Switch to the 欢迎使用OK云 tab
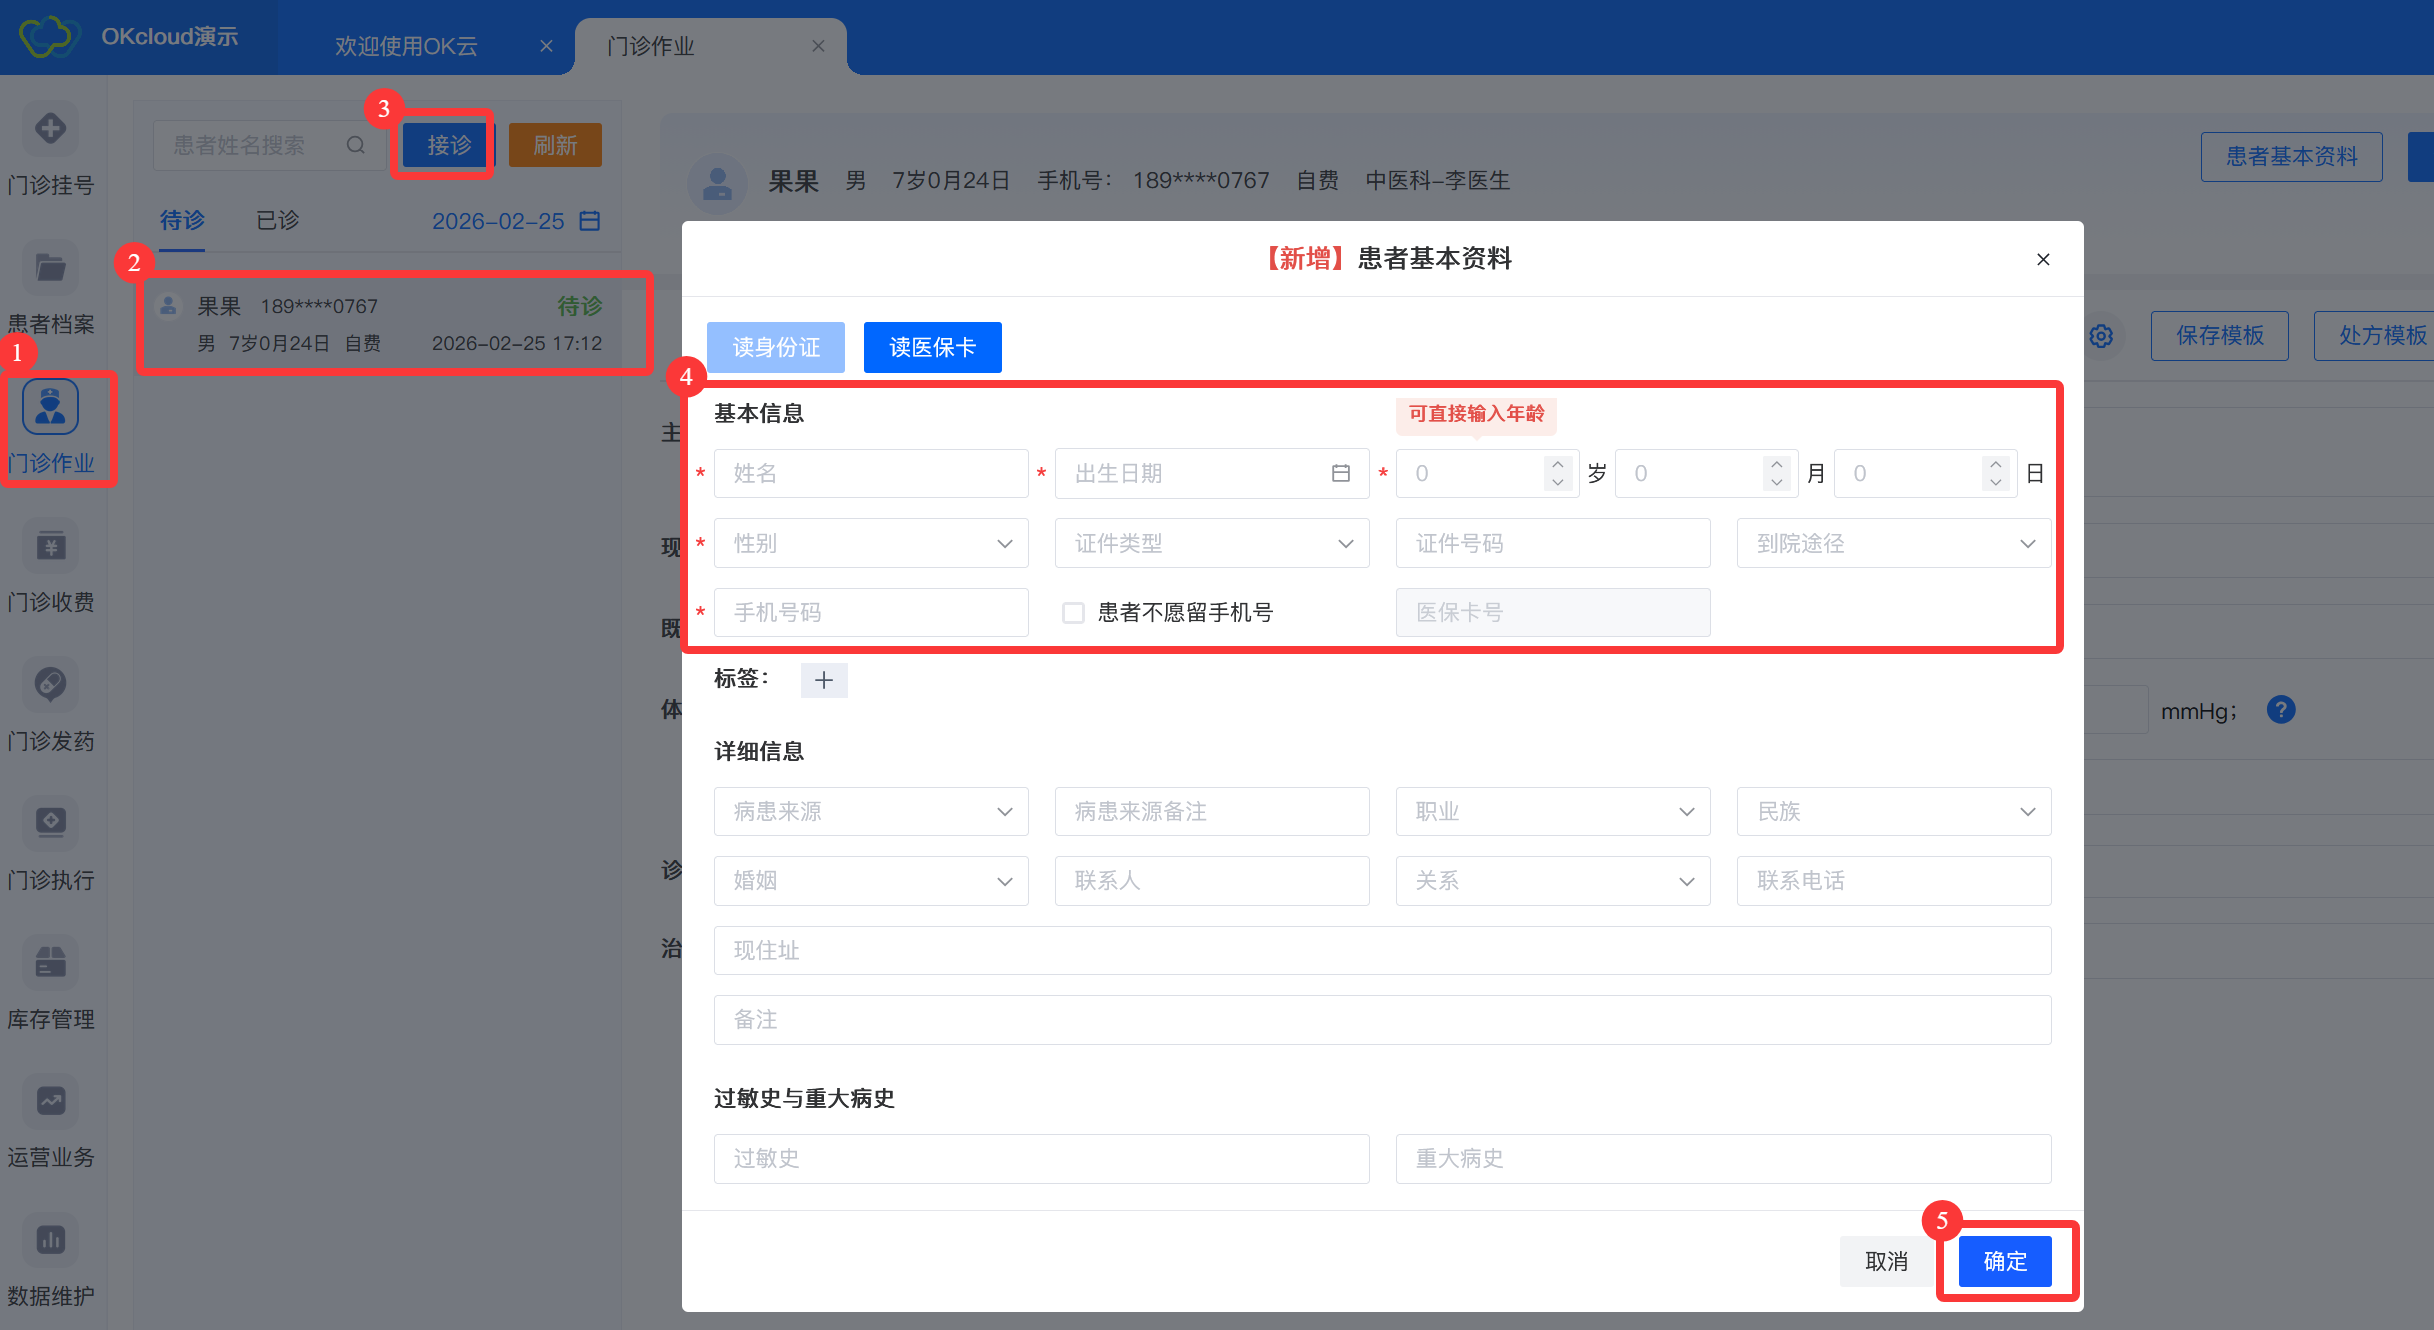This screenshot has height=1330, width=2434. coord(406,46)
